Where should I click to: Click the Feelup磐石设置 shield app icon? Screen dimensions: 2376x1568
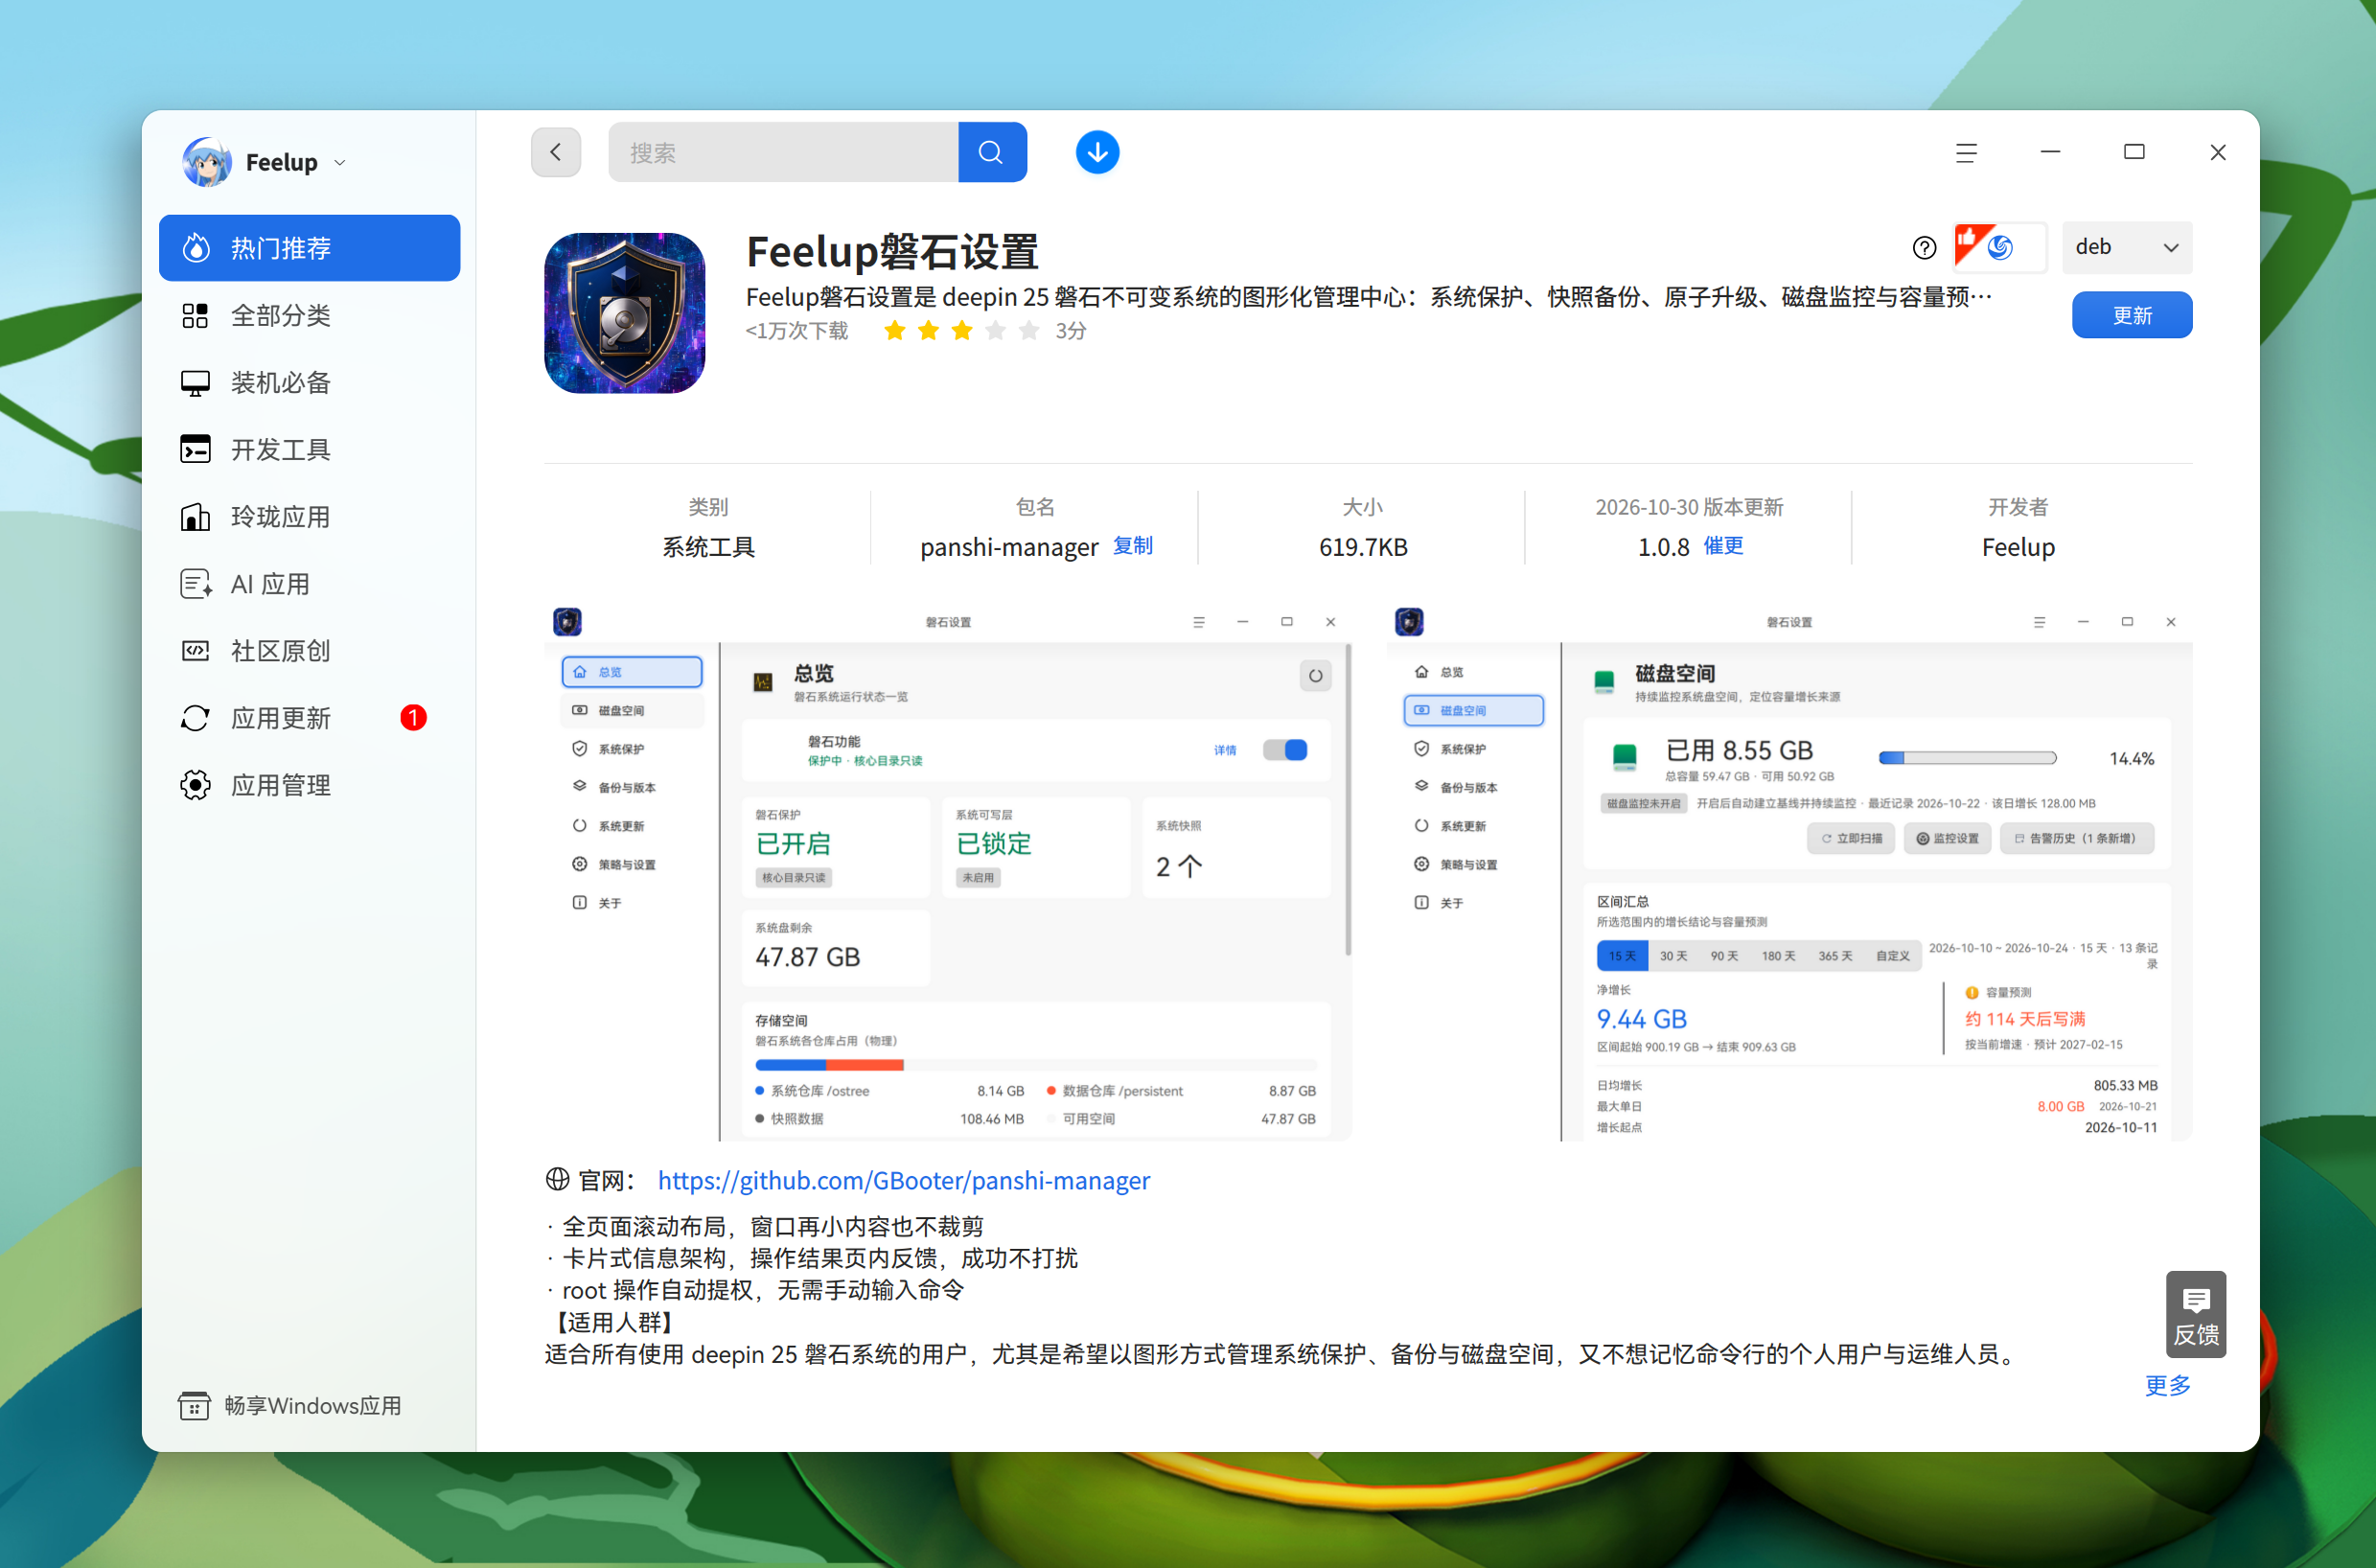pos(624,313)
